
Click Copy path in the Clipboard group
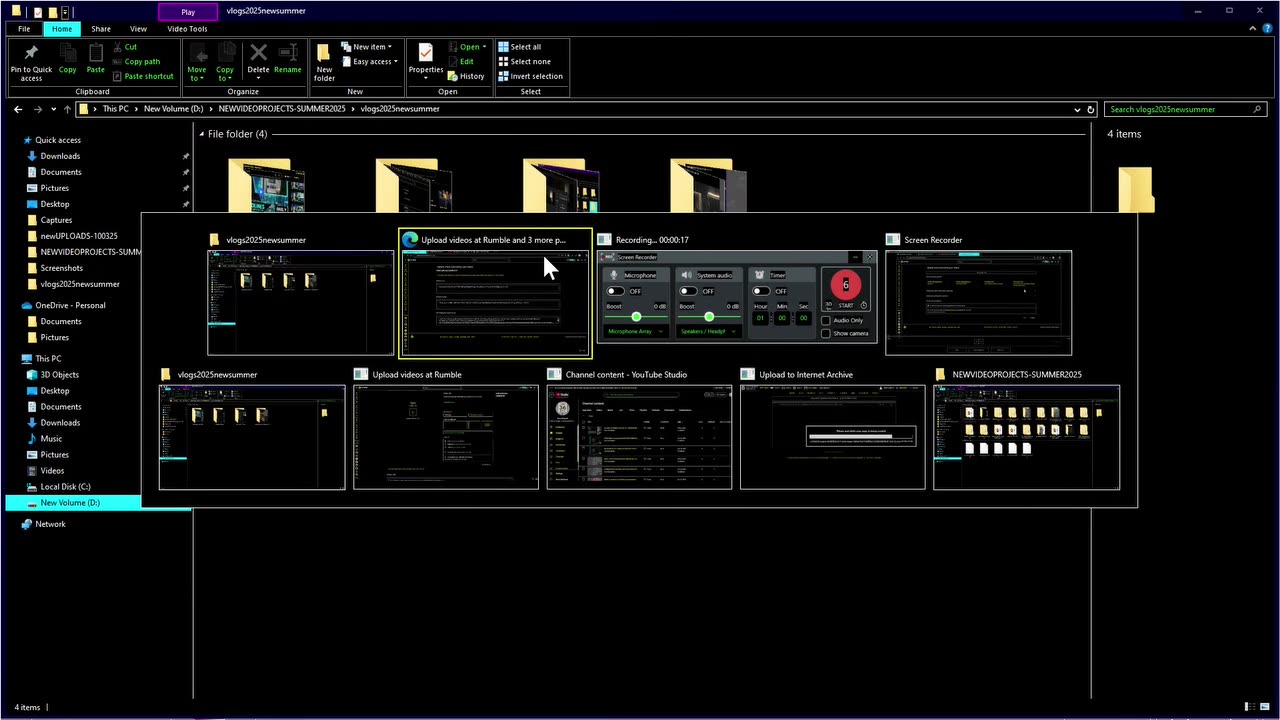[x=136, y=62]
